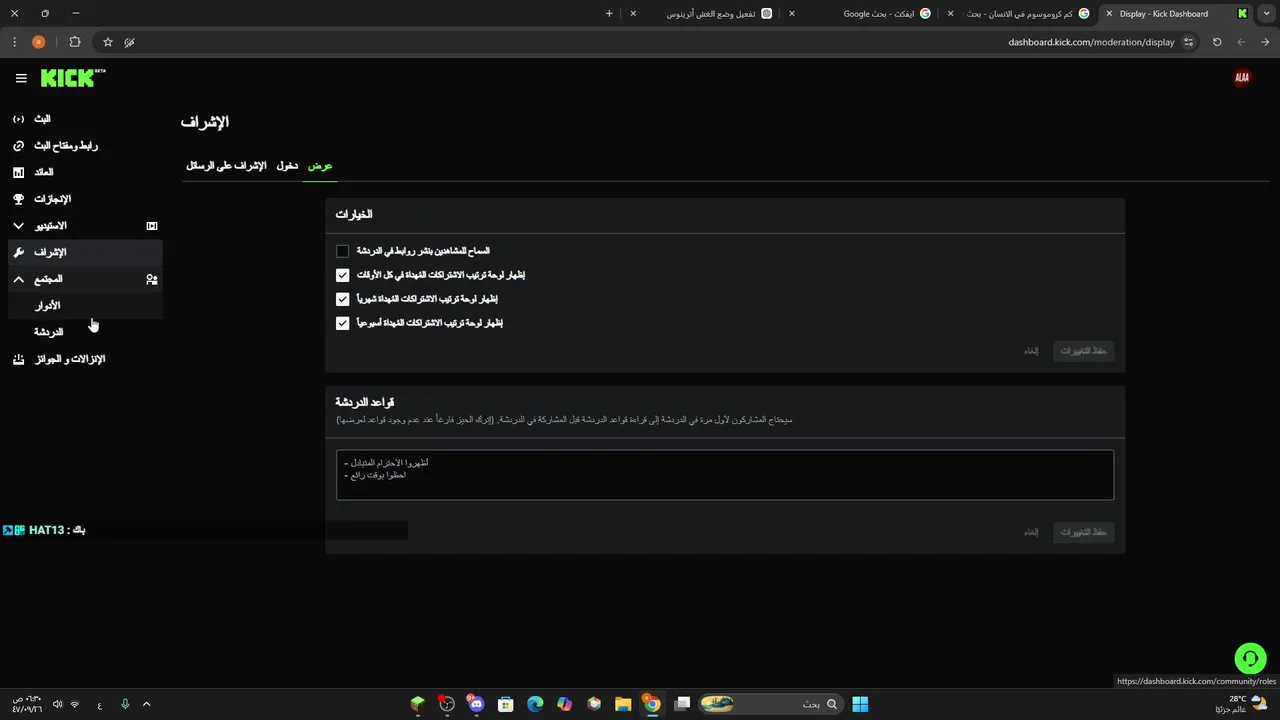Uncheck إظهار لوحة الاشتراكات في كل الأوقات
This screenshot has width=1280, height=720.
pyautogui.click(x=343, y=275)
